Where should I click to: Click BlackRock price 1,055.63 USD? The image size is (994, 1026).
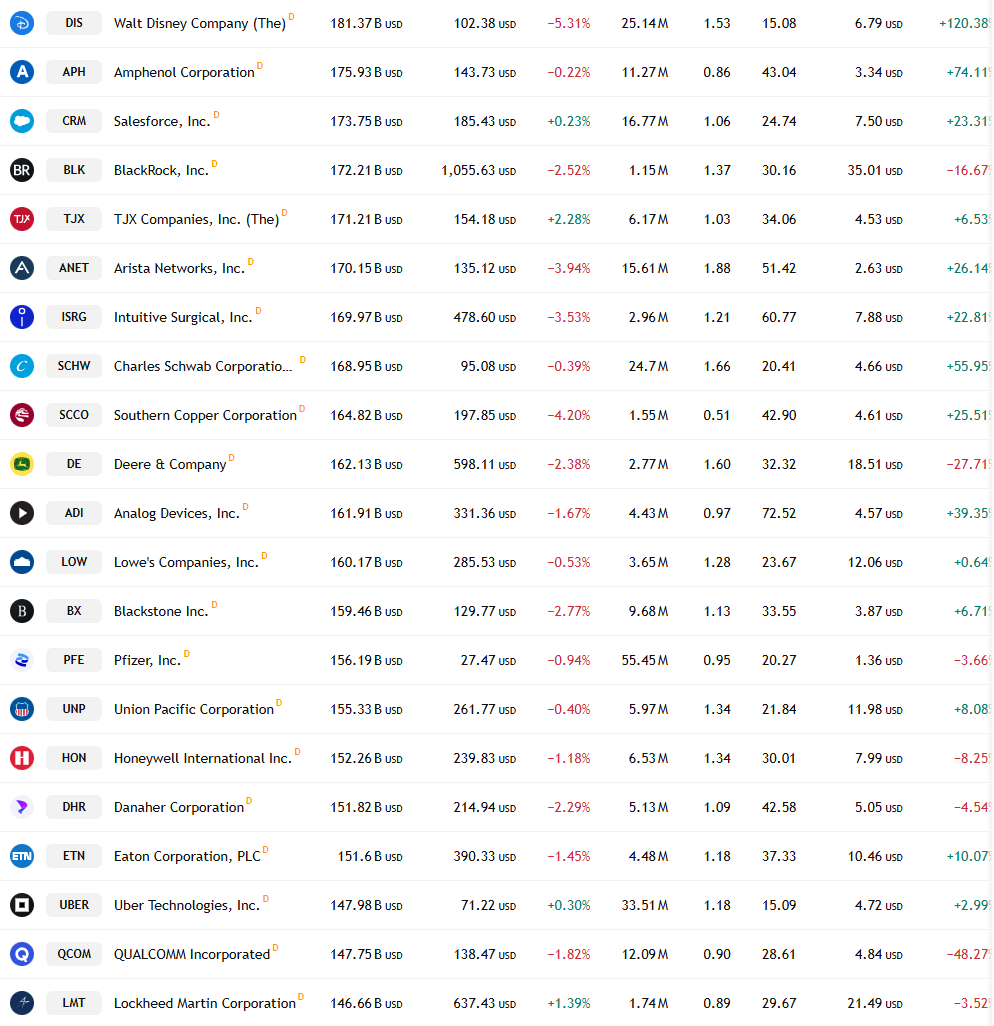pyautogui.click(x=478, y=171)
